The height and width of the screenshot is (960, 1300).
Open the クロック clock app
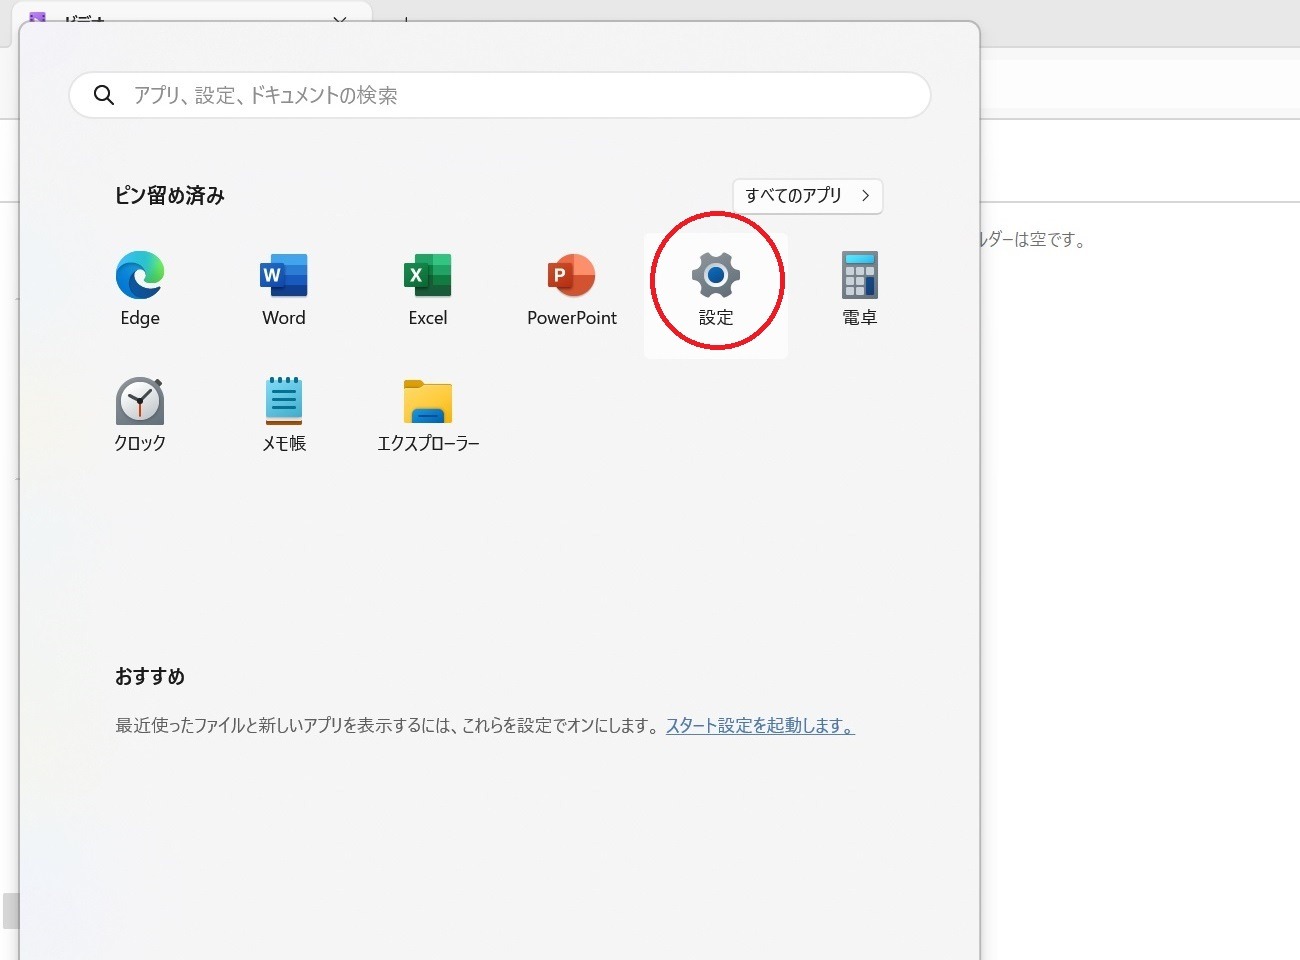pyautogui.click(x=140, y=414)
